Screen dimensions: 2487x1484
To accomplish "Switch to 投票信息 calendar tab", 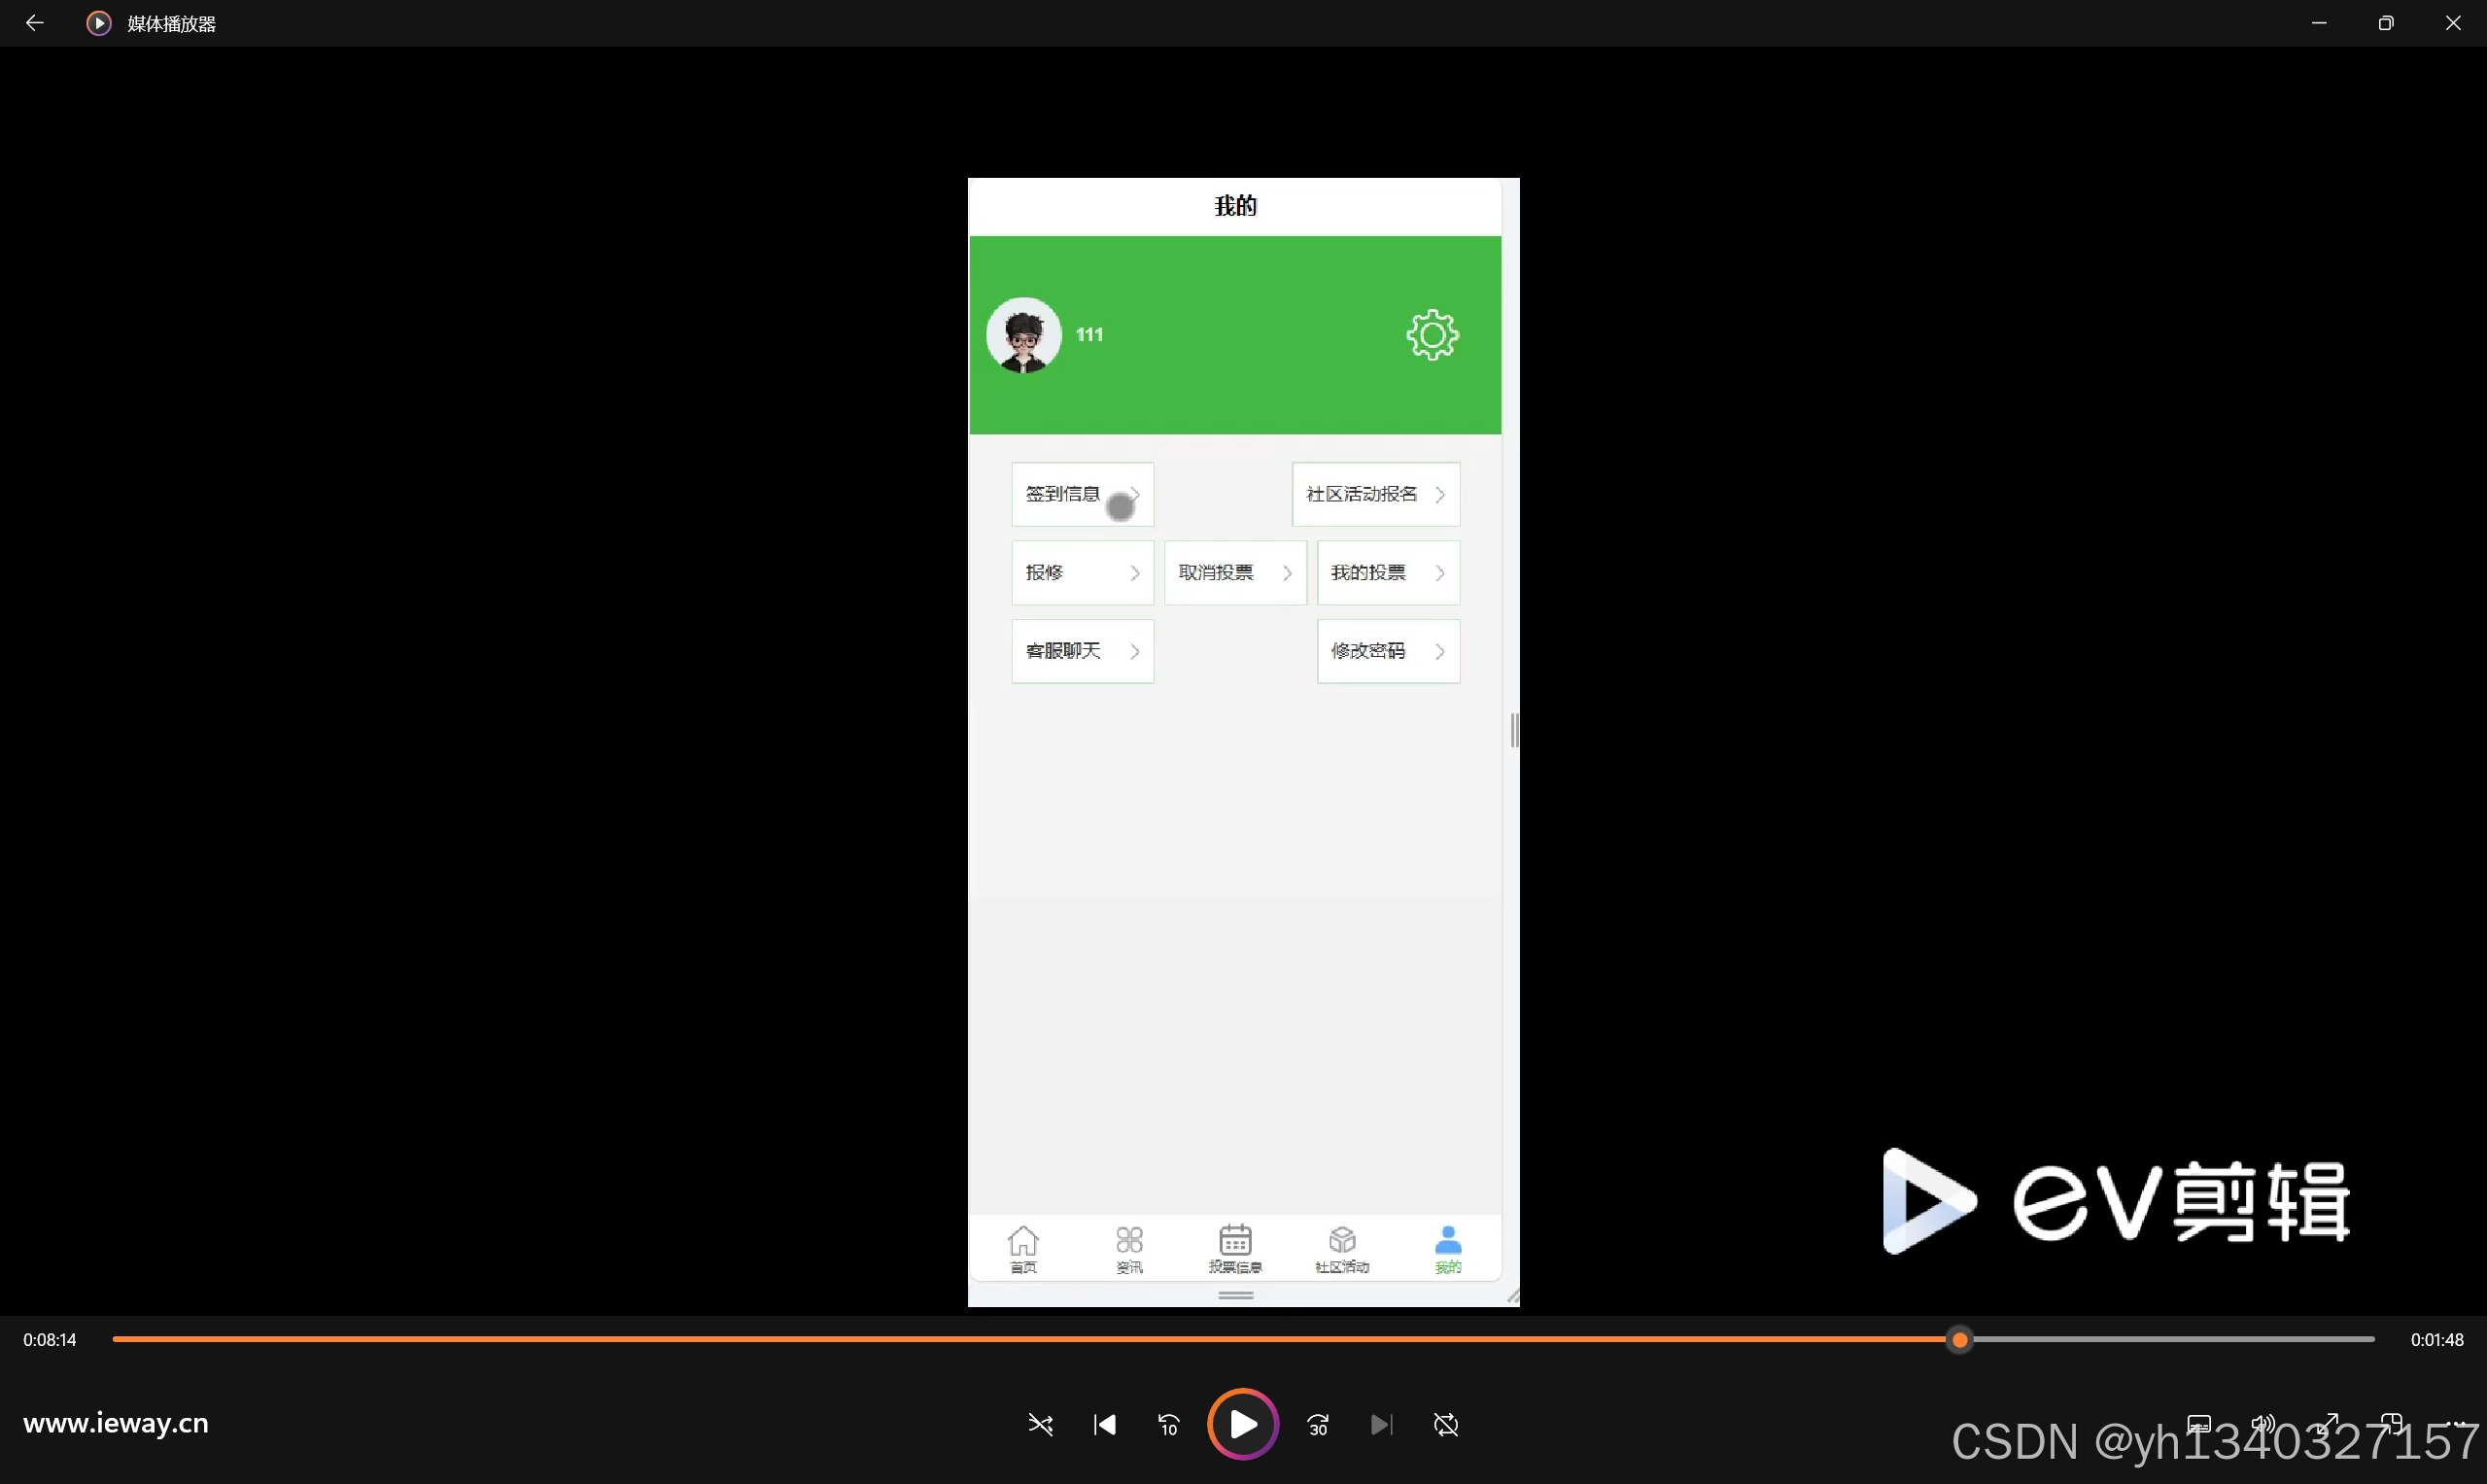I will [x=1235, y=1249].
